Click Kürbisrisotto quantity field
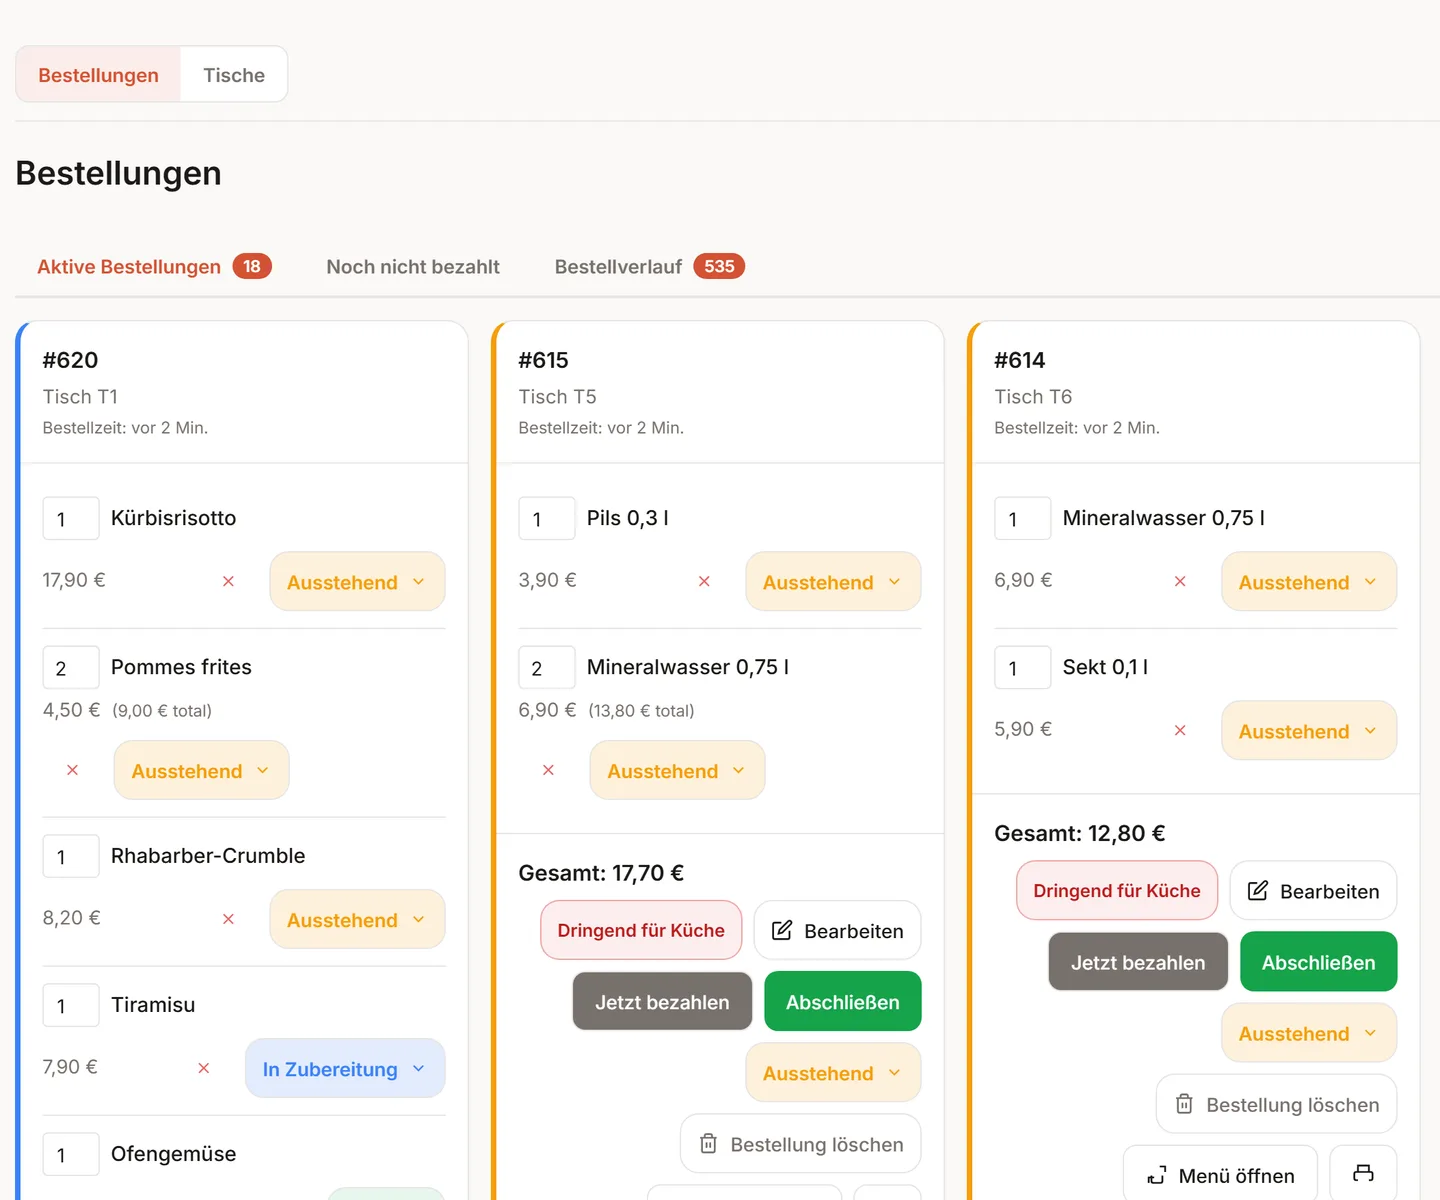The image size is (1440, 1200). click(71, 518)
